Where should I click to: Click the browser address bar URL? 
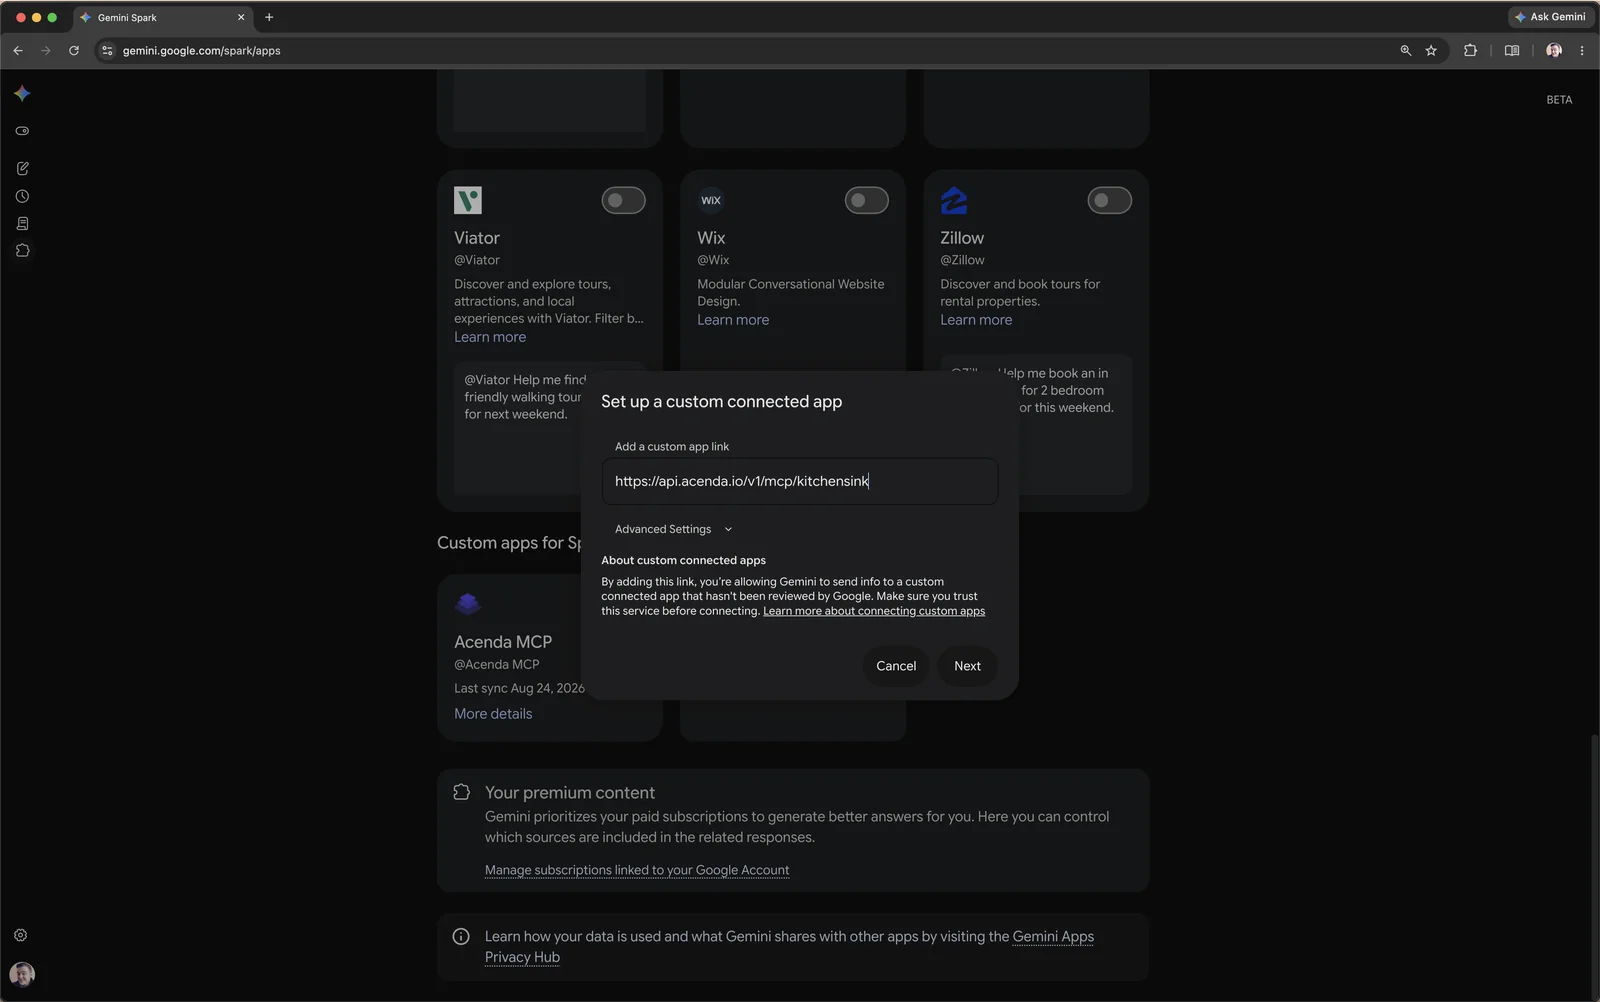(x=201, y=50)
